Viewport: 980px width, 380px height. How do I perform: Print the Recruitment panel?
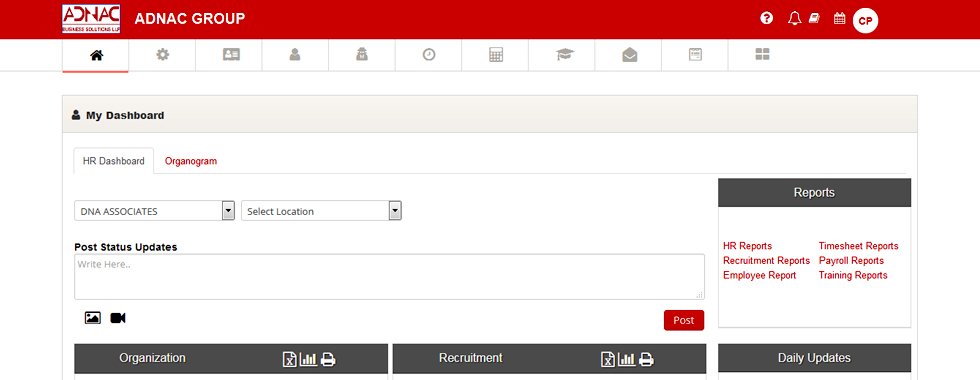(x=646, y=359)
